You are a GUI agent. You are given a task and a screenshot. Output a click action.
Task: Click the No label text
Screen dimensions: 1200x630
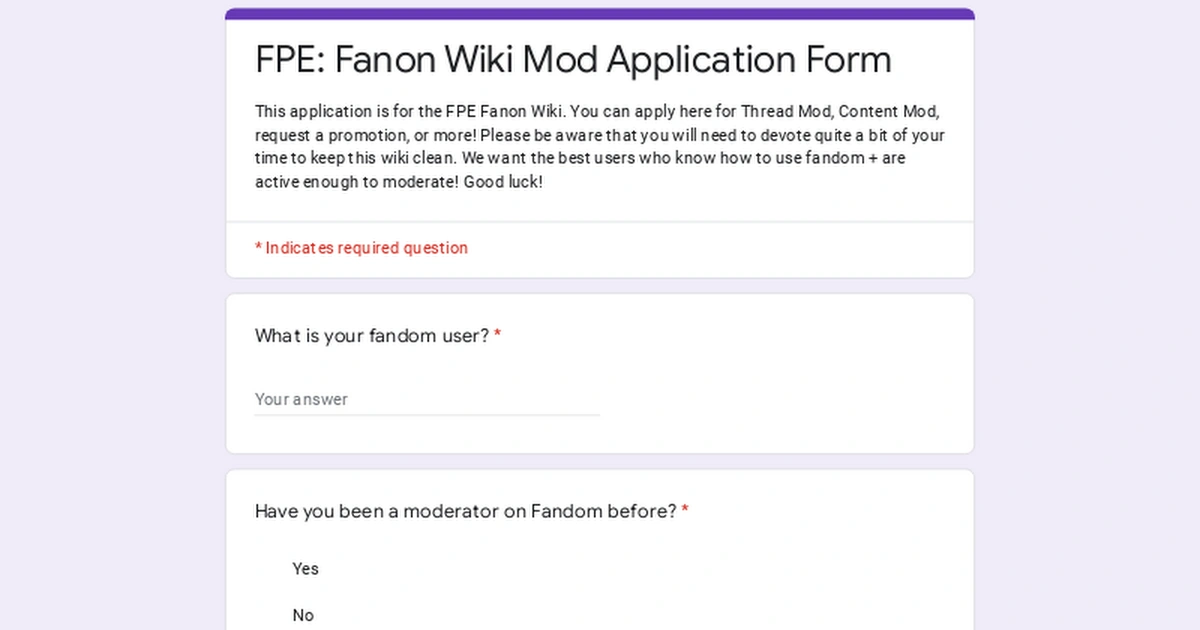click(304, 615)
